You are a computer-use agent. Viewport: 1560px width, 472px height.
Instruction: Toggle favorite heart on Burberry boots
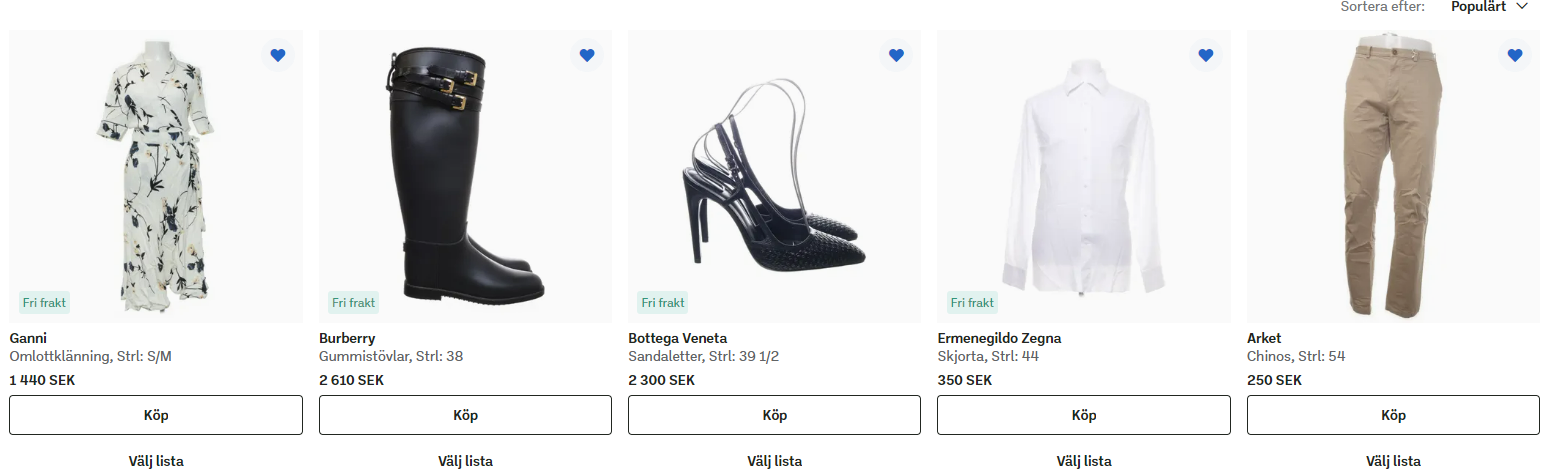[587, 55]
